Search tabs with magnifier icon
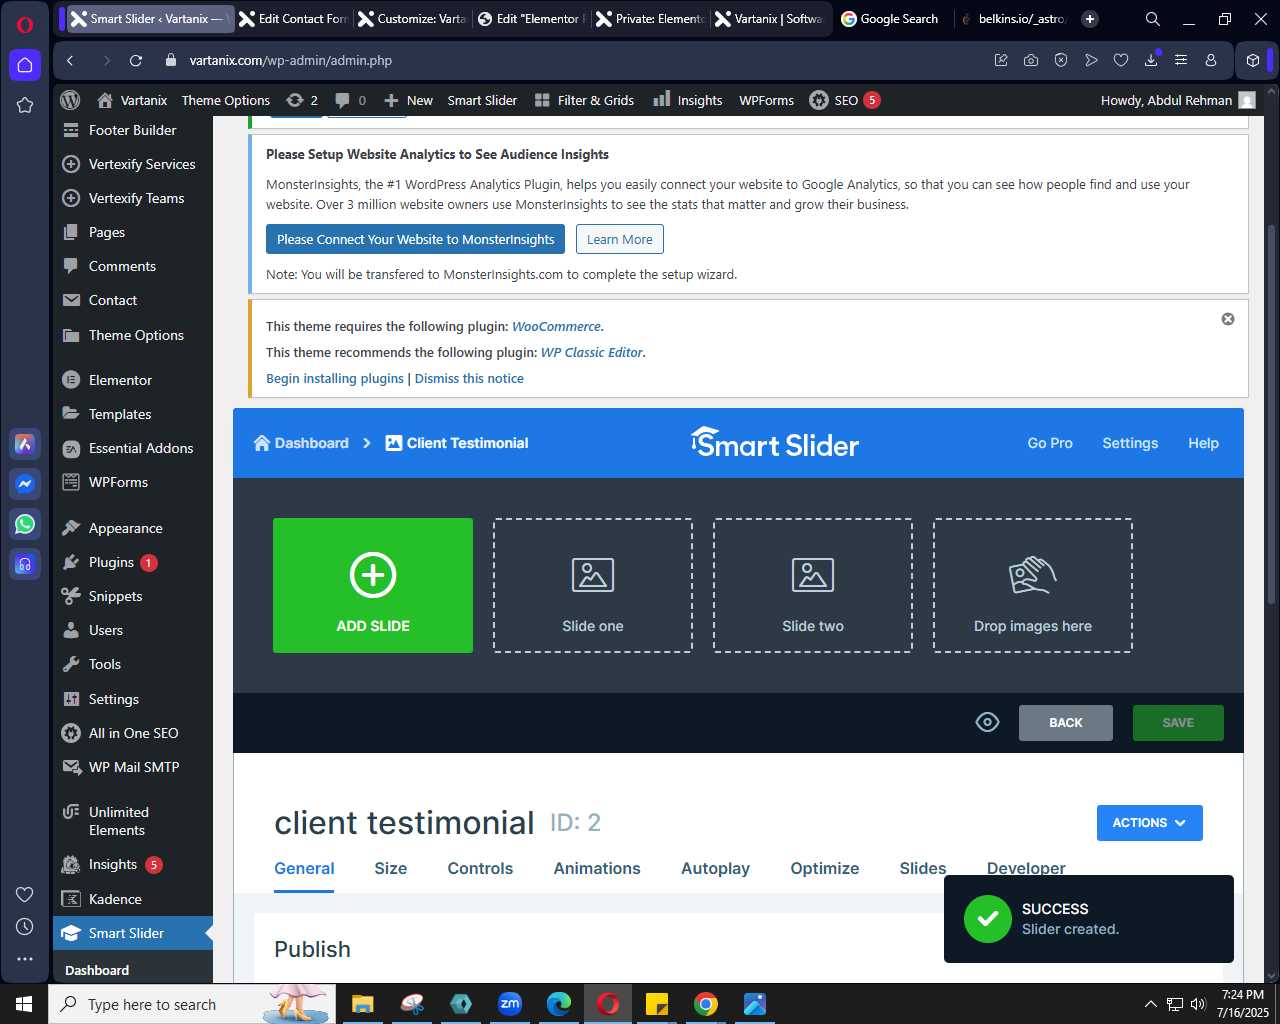The width and height of the screenshot is (1280, 1024). pos(1153,19)
